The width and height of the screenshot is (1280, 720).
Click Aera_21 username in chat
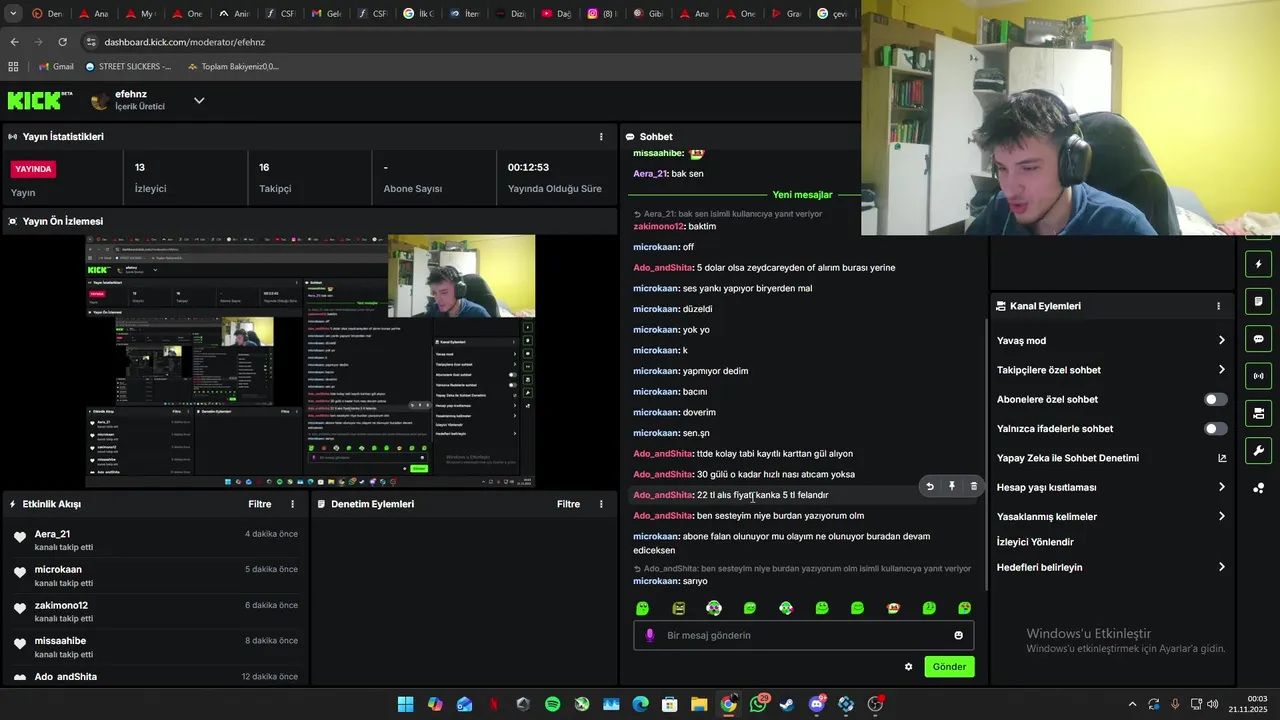(x=650, y=174)
